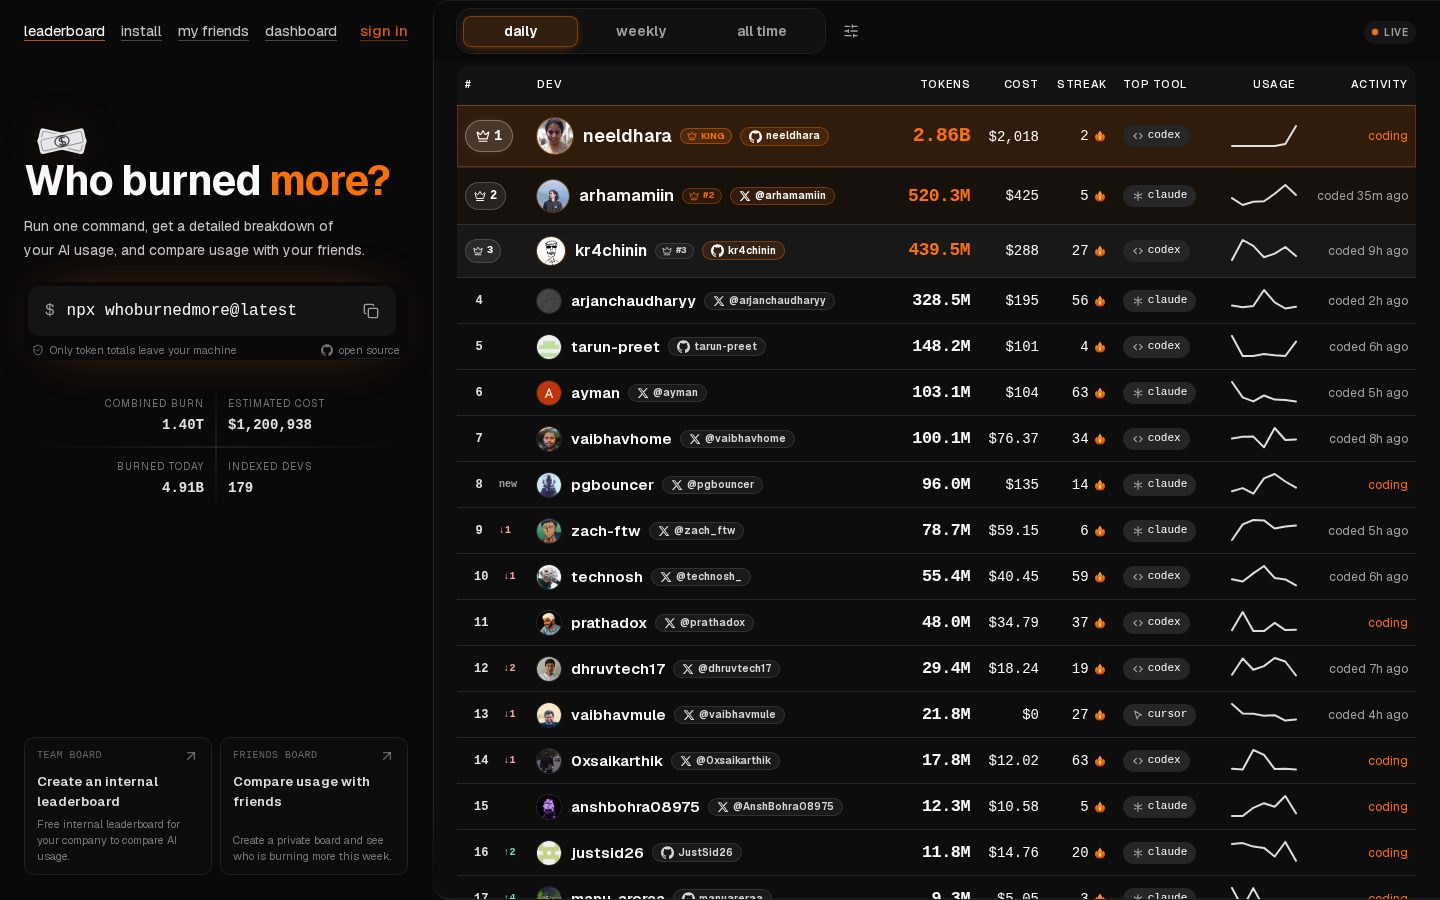
Task: Click arhamamiin's claude top tool chip
Action: coord(1159,195)
